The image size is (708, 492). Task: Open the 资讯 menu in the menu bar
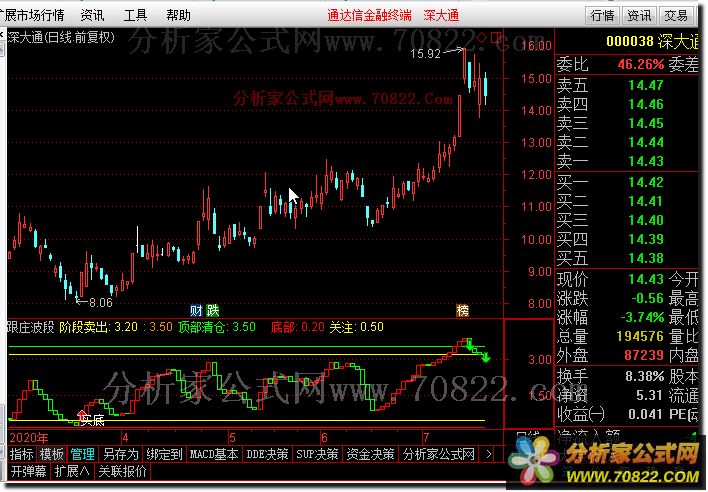93,15
